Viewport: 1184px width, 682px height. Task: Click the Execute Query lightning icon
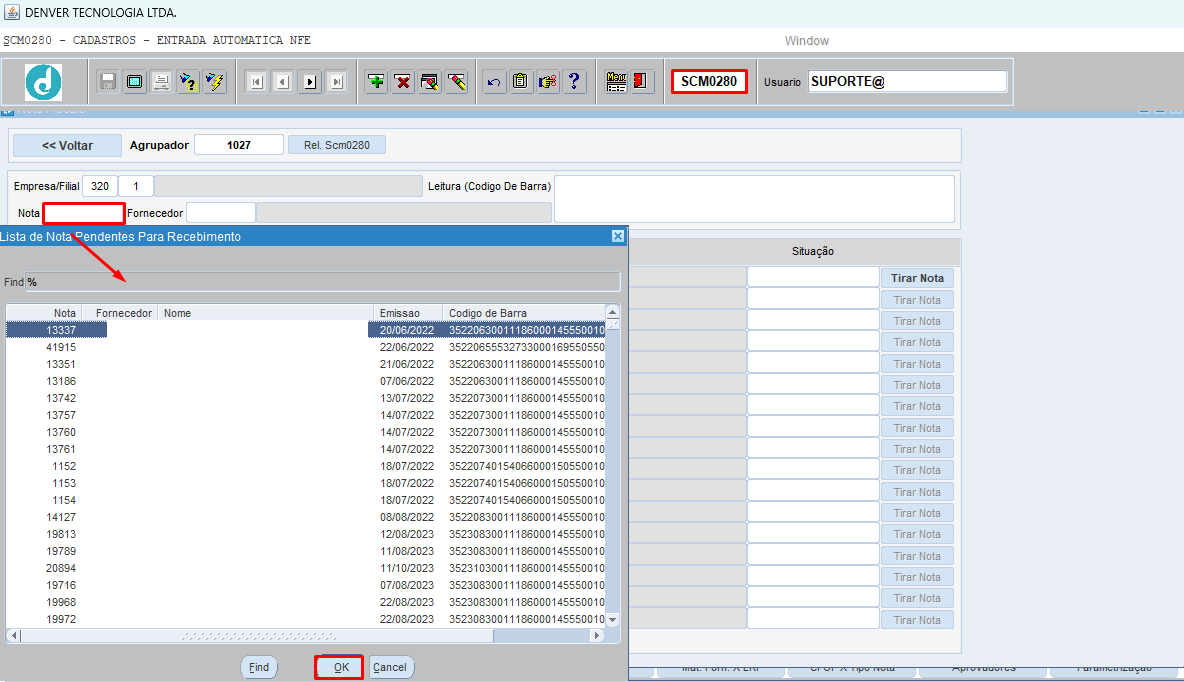click(x=215, y=82)
